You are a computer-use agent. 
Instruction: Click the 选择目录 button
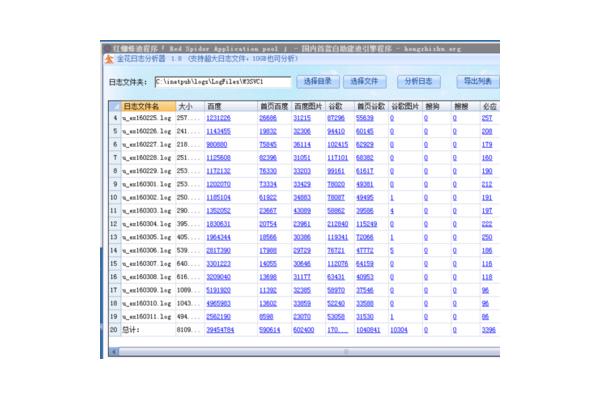(x=316, y=81)
